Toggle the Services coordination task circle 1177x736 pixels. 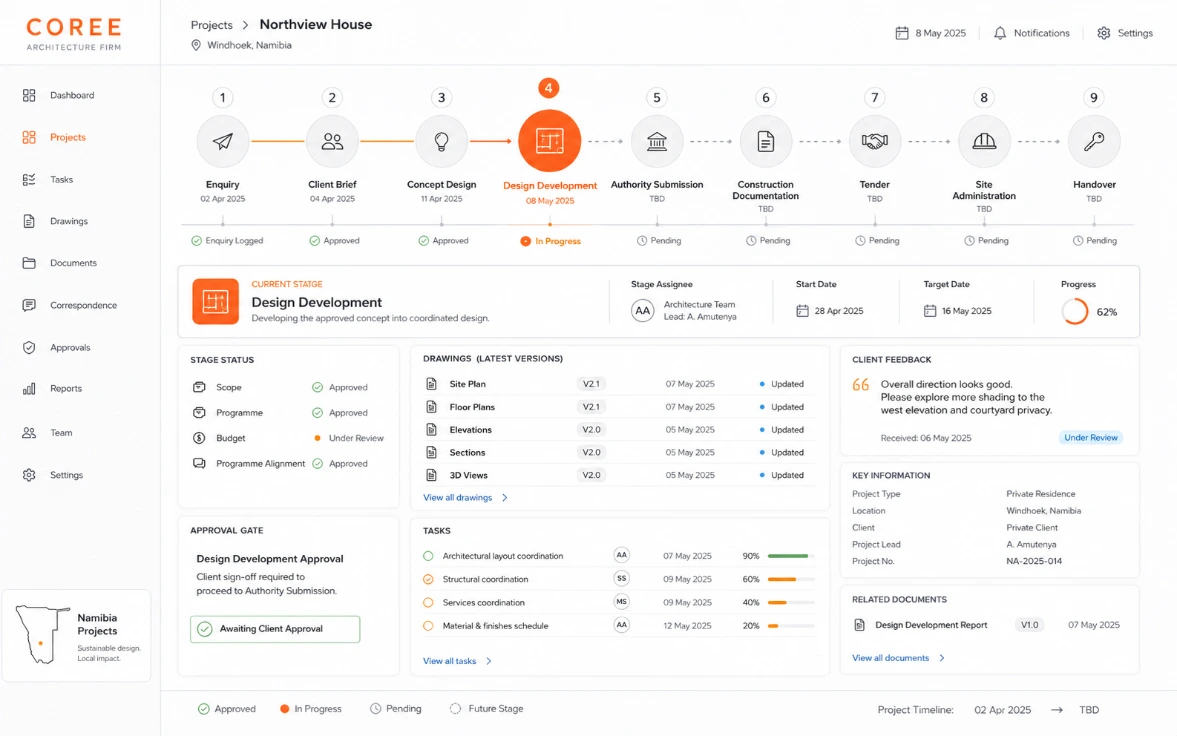pyautogui.click(x=428, y=602)
